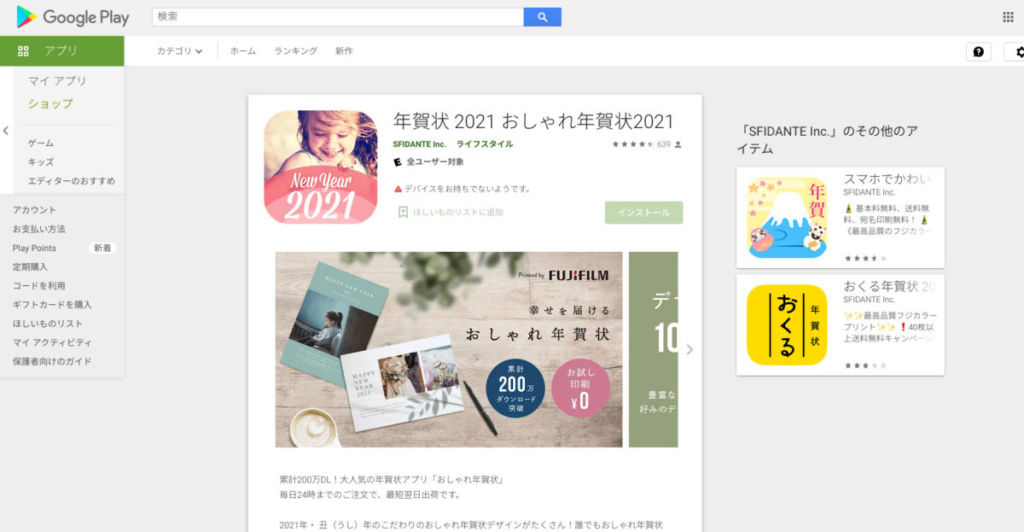Click the wishlist bookmark icon
The height and width of the screenshot is (532, 1024).
pos(403,212)
